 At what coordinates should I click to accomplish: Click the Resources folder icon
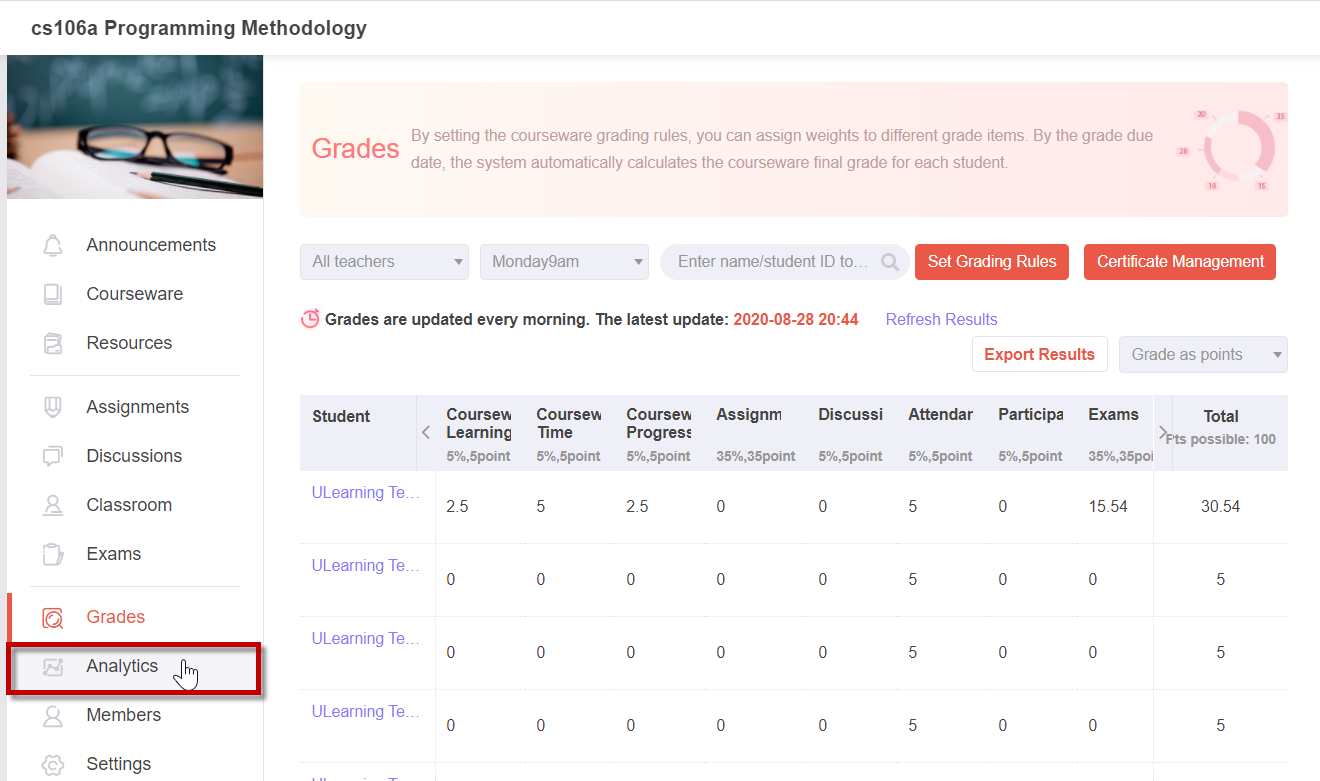pyautogui.click(x=53, y=343)
